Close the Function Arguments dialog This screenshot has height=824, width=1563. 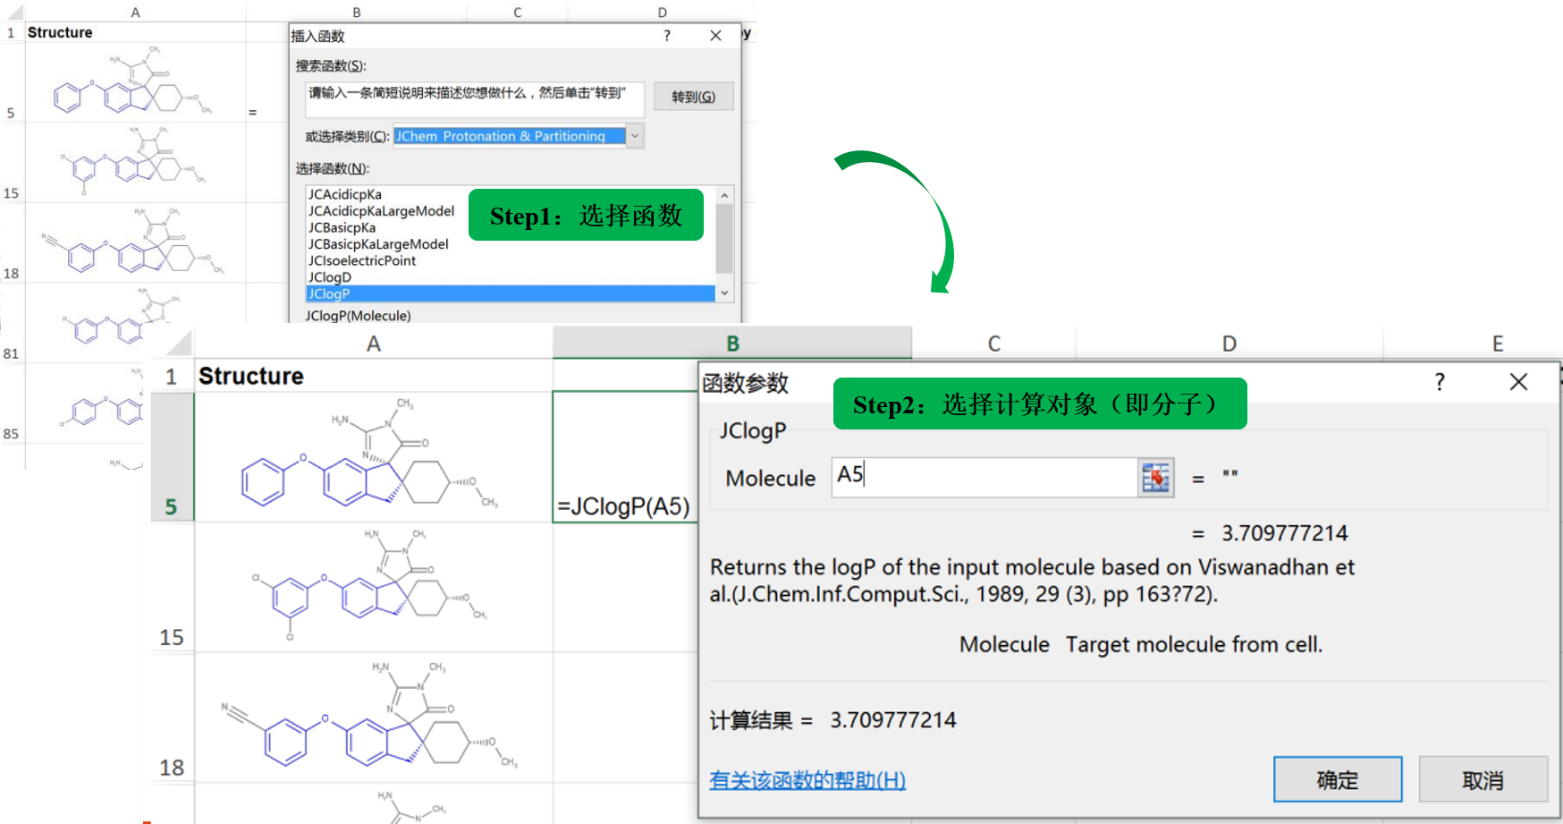1518,382
